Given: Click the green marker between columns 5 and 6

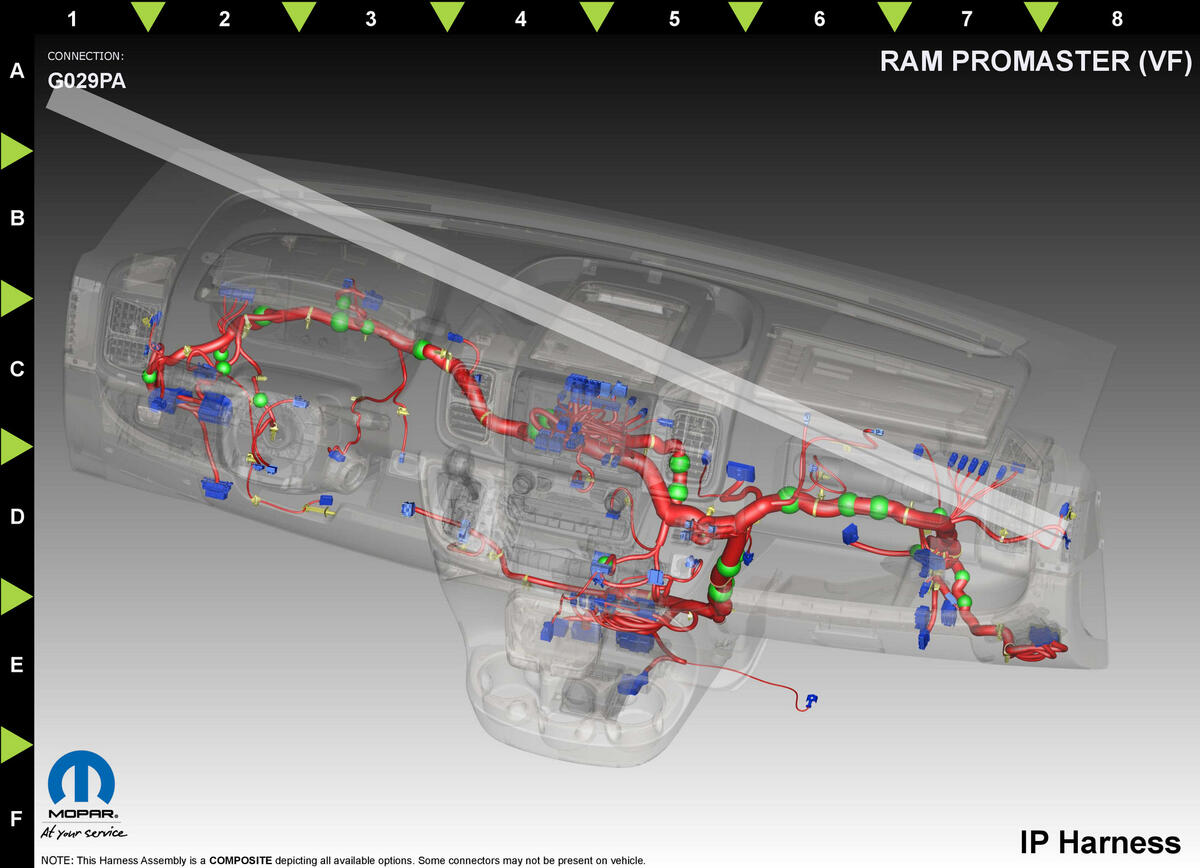Looking at the screenshot, I should 745,16.
